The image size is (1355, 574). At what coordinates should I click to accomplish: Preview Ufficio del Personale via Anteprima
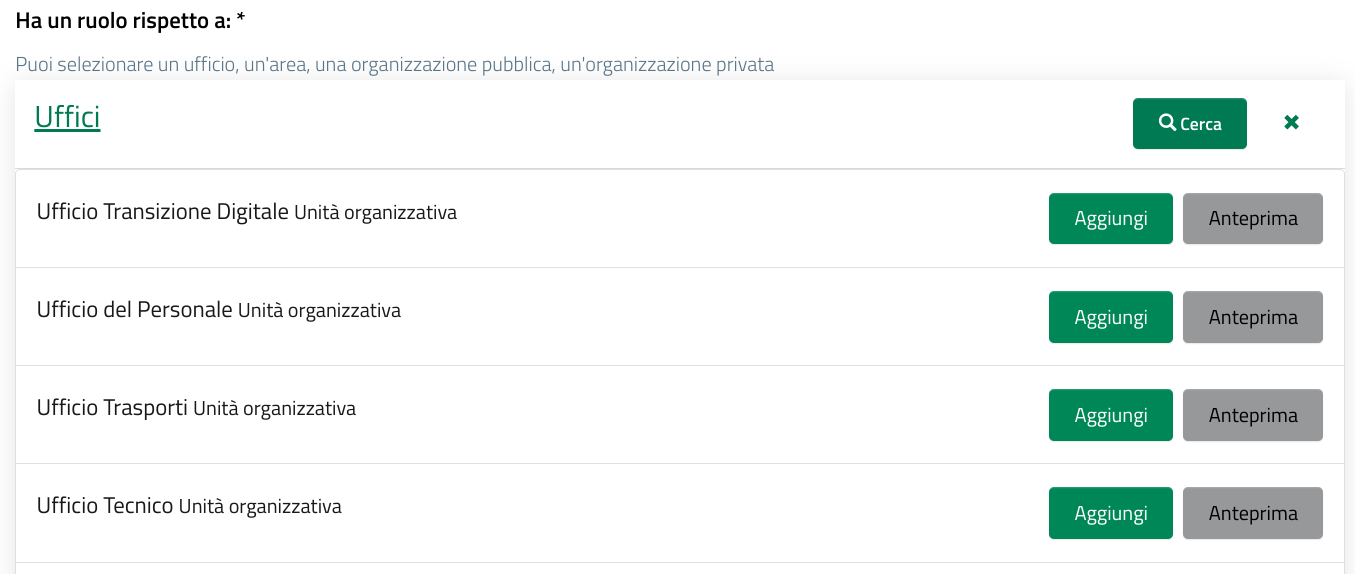tap(1253, 317)
